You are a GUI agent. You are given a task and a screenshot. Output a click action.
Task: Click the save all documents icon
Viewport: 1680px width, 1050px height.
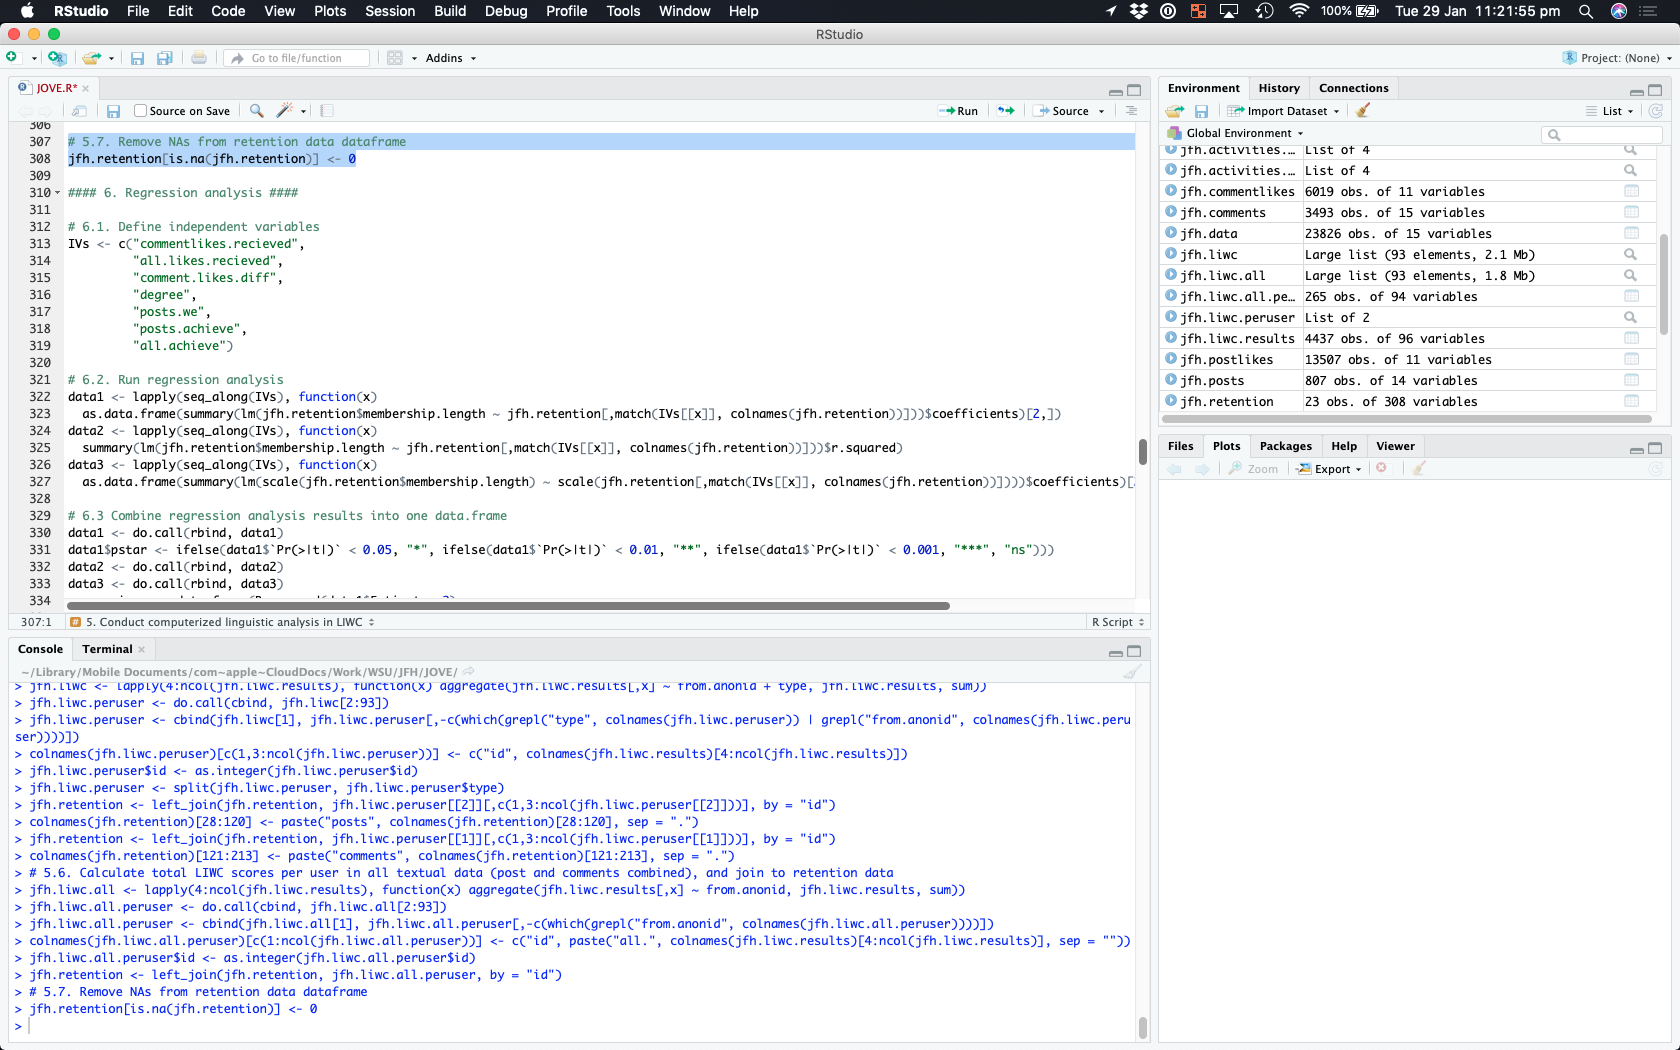165,58
